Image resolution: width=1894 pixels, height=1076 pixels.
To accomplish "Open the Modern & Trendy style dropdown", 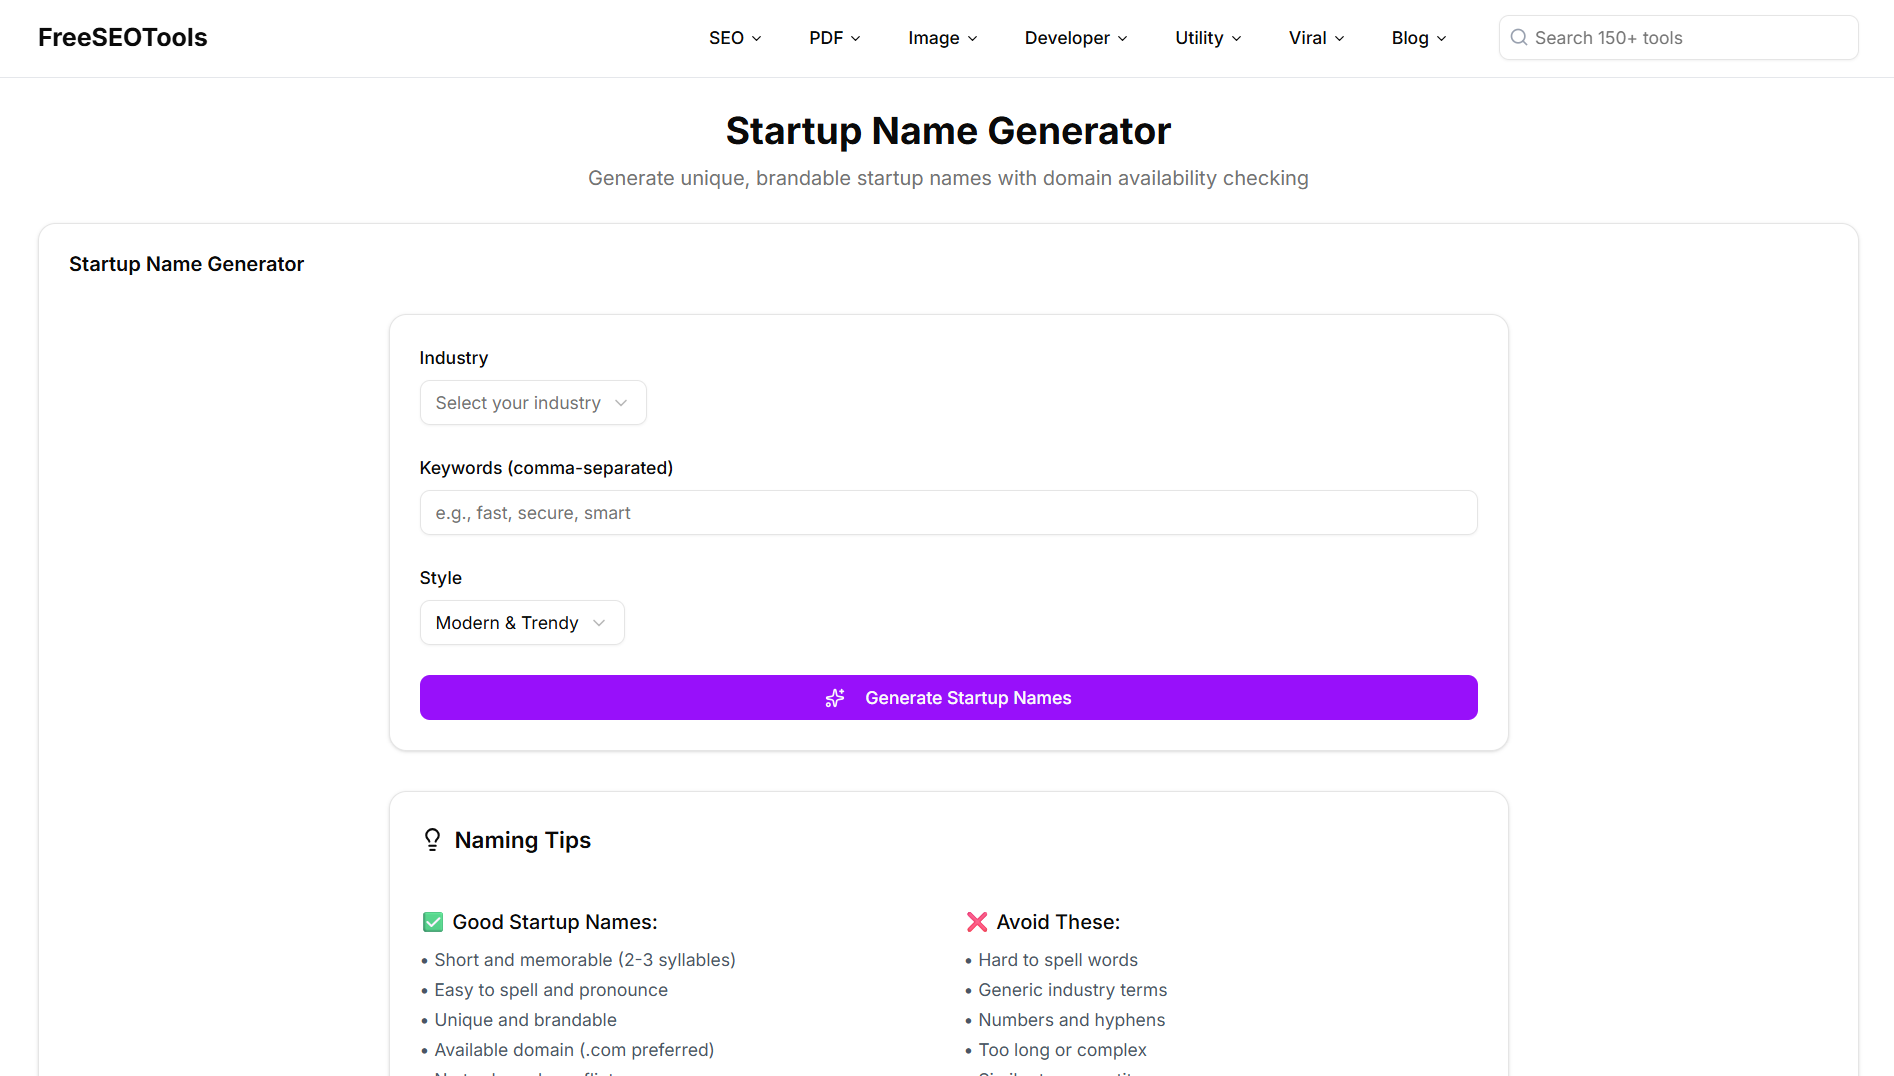I will (x=521, y=622).
